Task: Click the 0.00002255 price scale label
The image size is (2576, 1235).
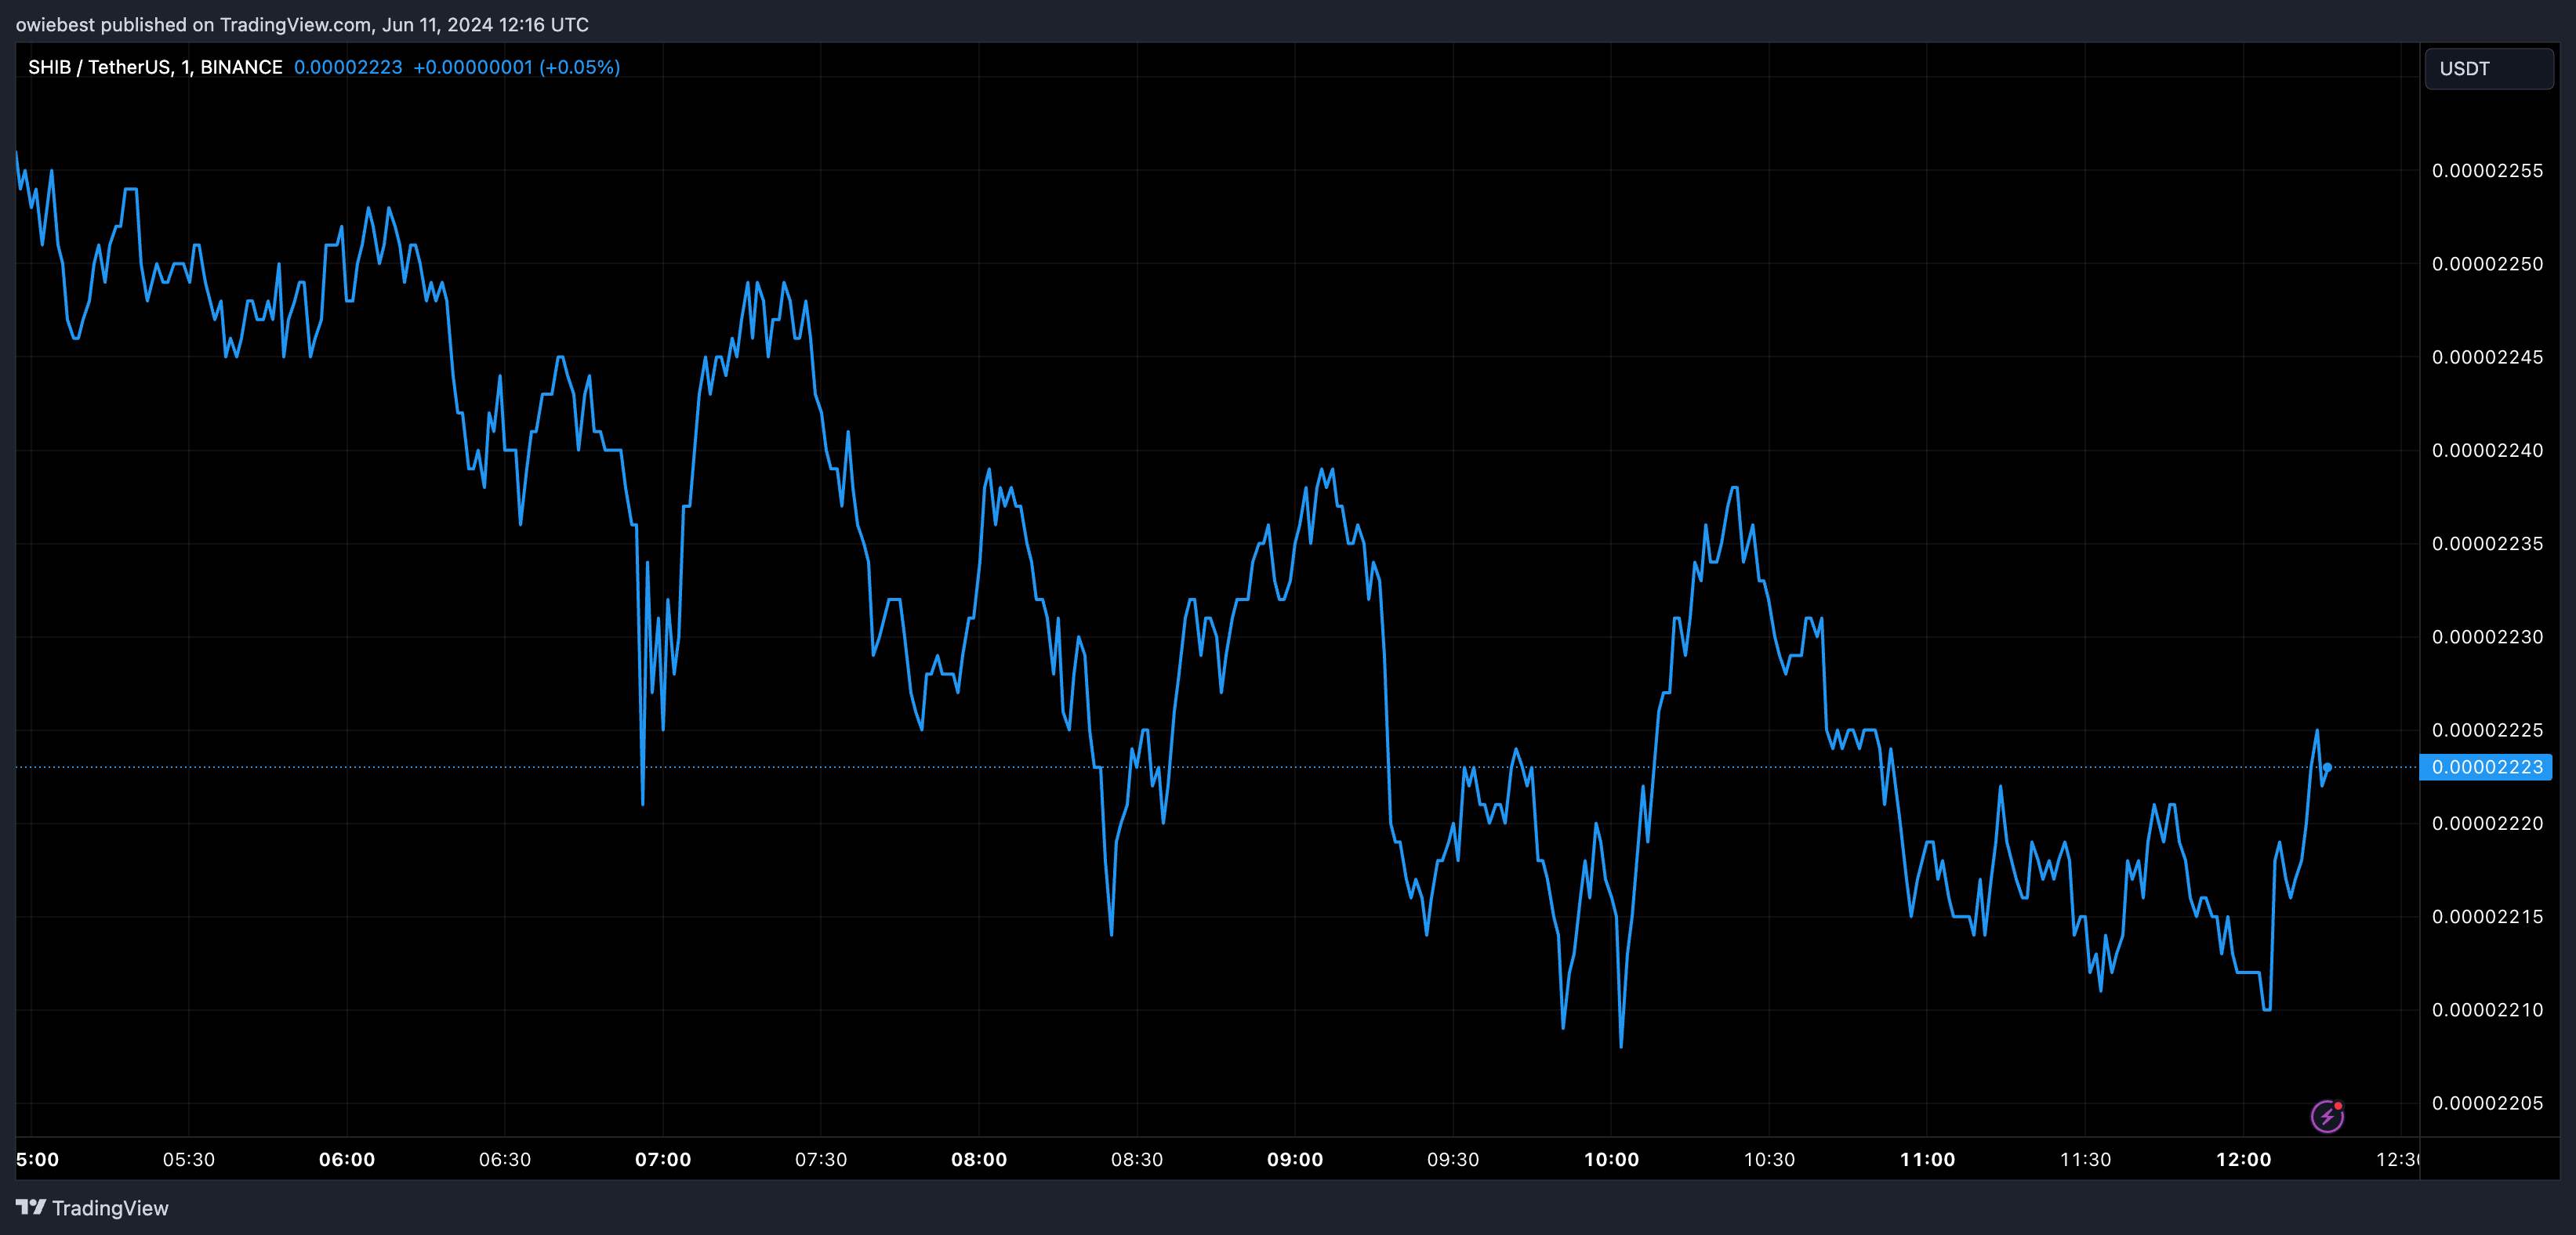Action: 2487,171
